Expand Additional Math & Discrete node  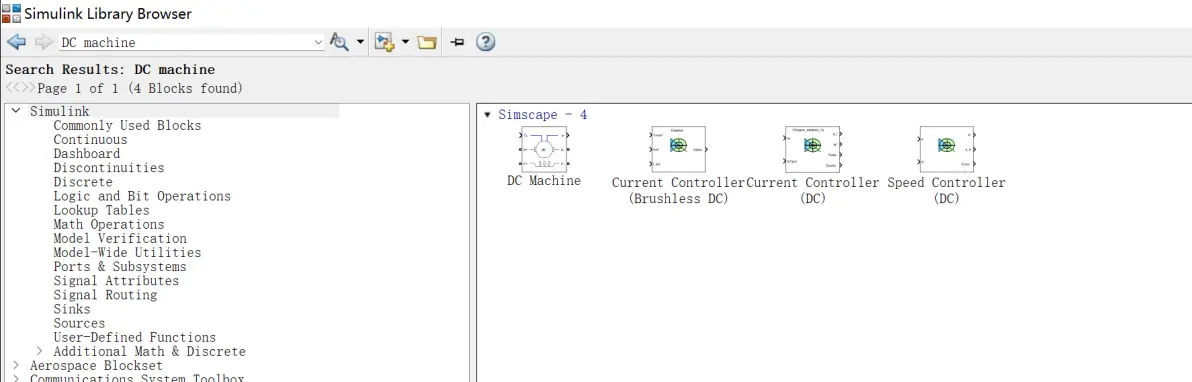point(40,352)
